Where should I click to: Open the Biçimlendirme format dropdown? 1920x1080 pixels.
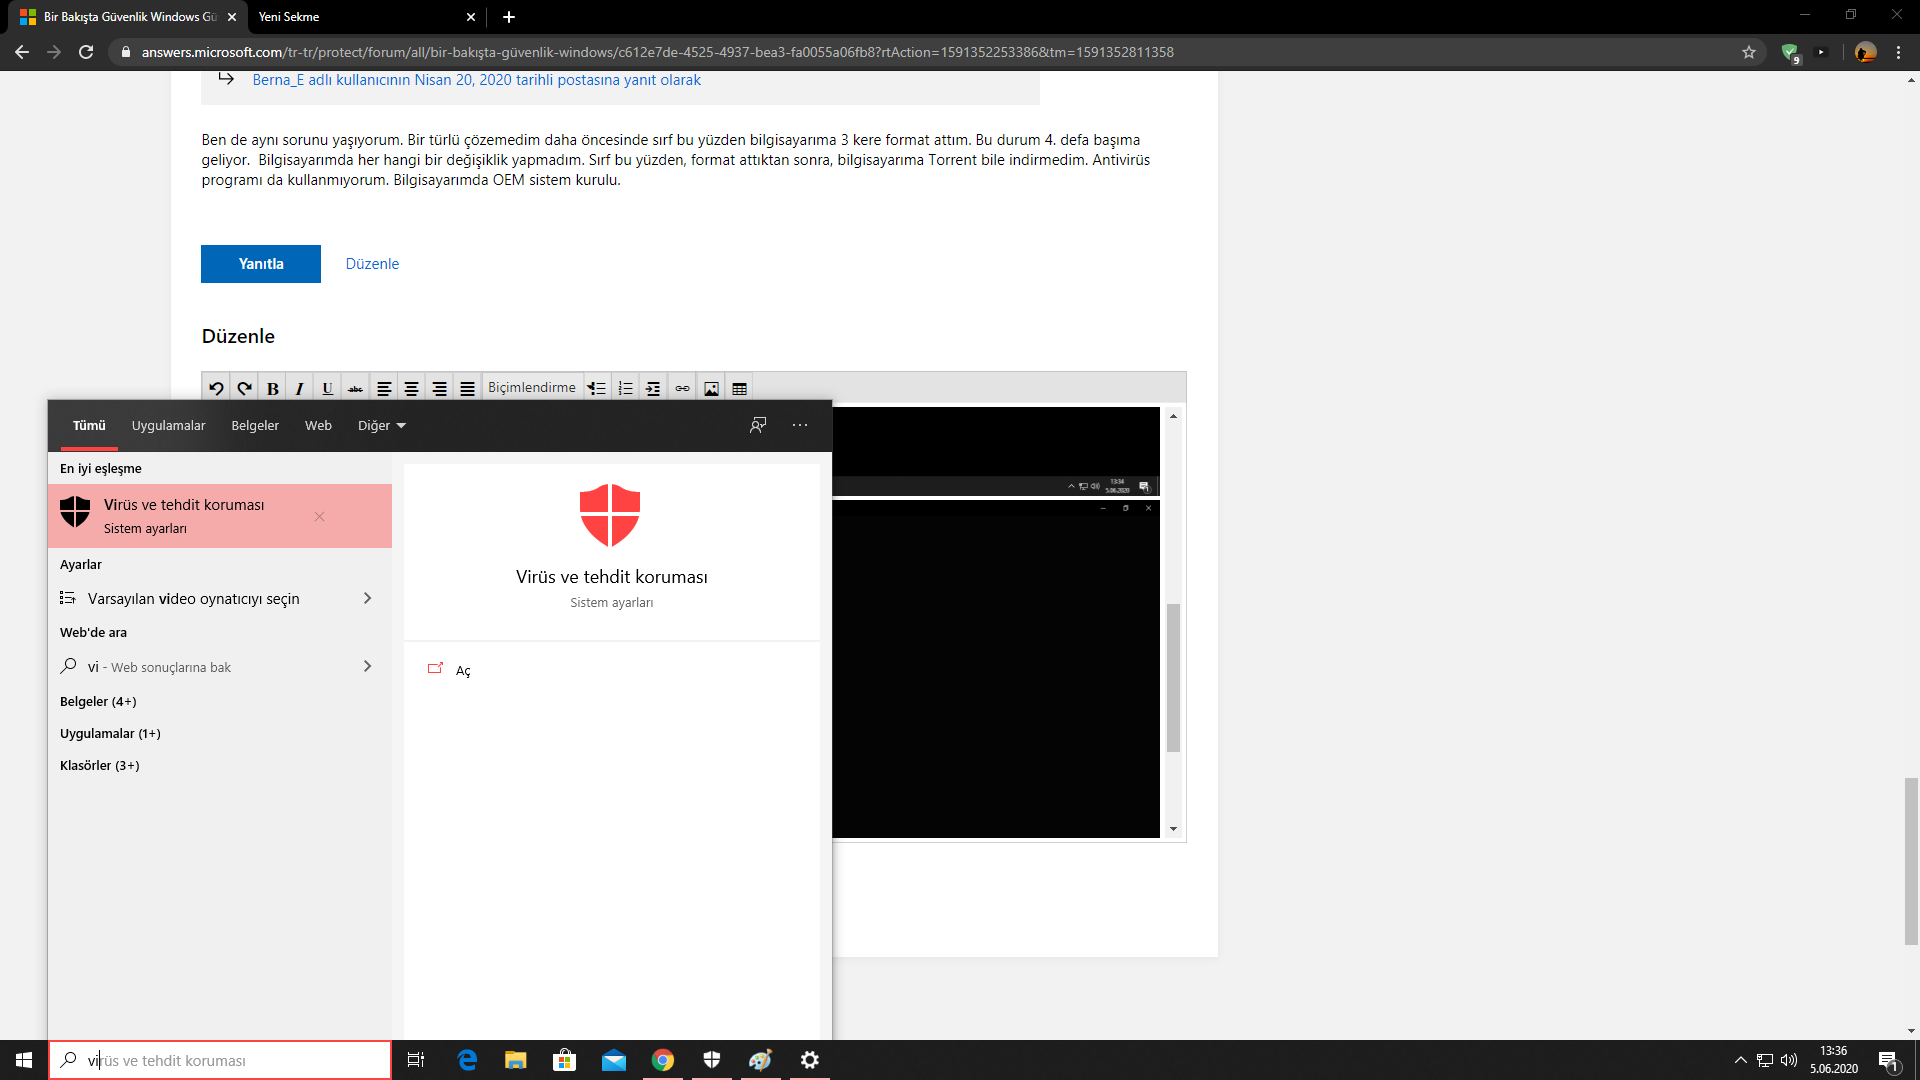(x=532, y=388)
